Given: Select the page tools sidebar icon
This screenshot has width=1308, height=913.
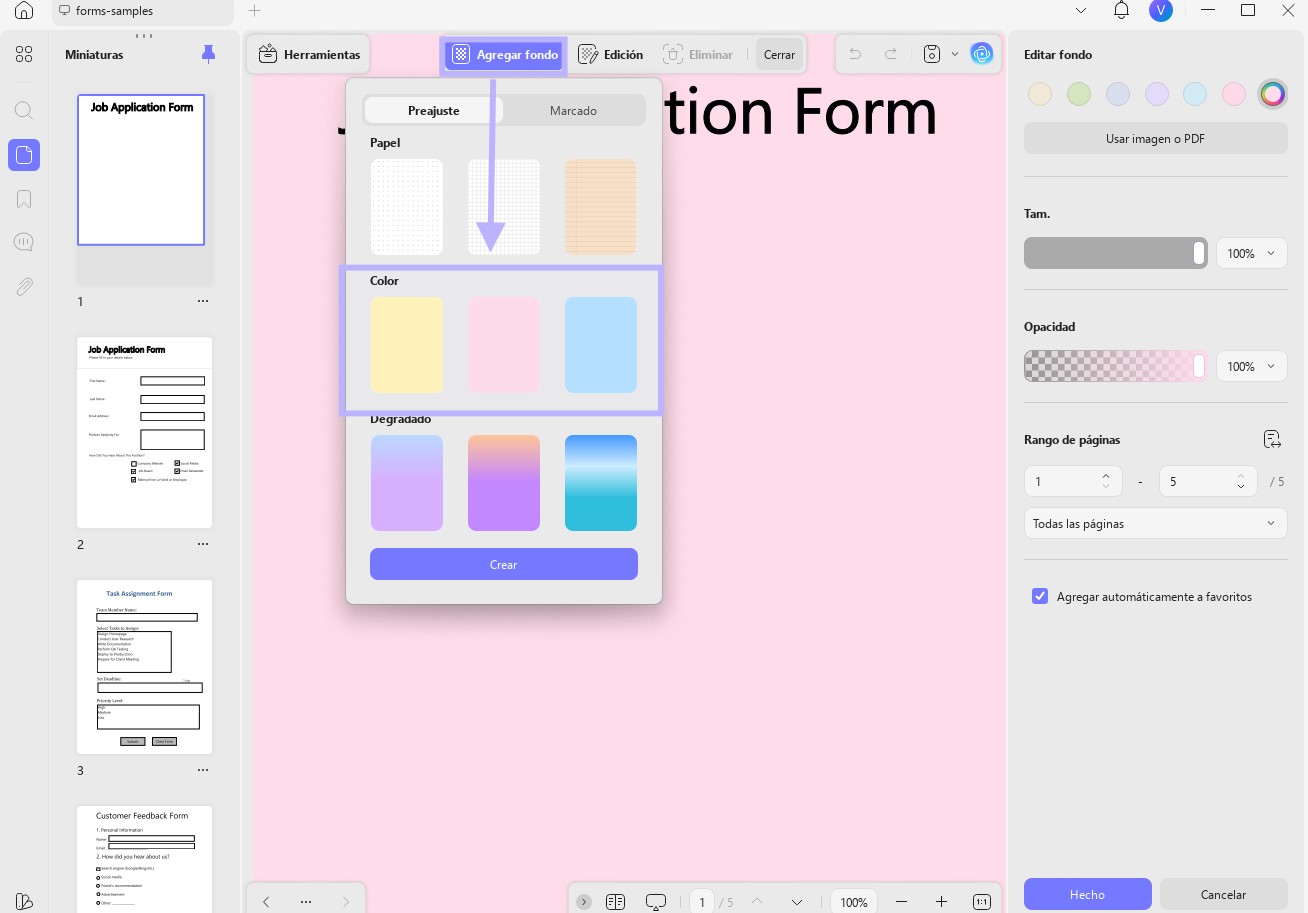Looking at the screenshot, I should click(24, 155).
